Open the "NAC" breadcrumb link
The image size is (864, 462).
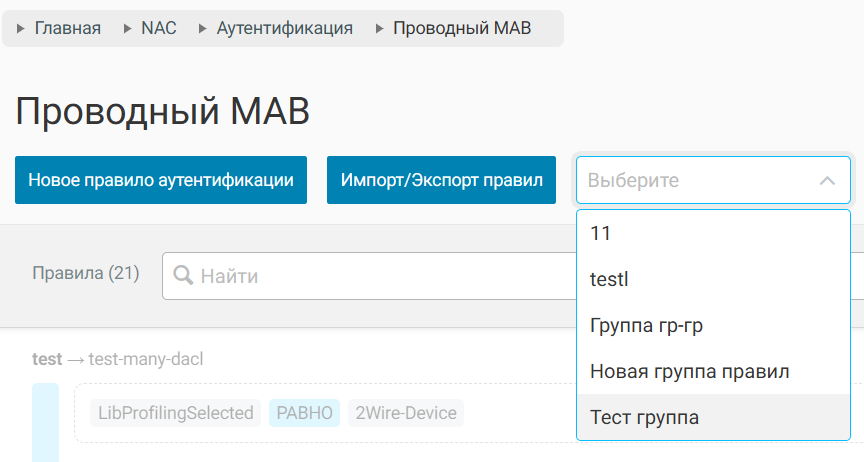tap(158, 28)
